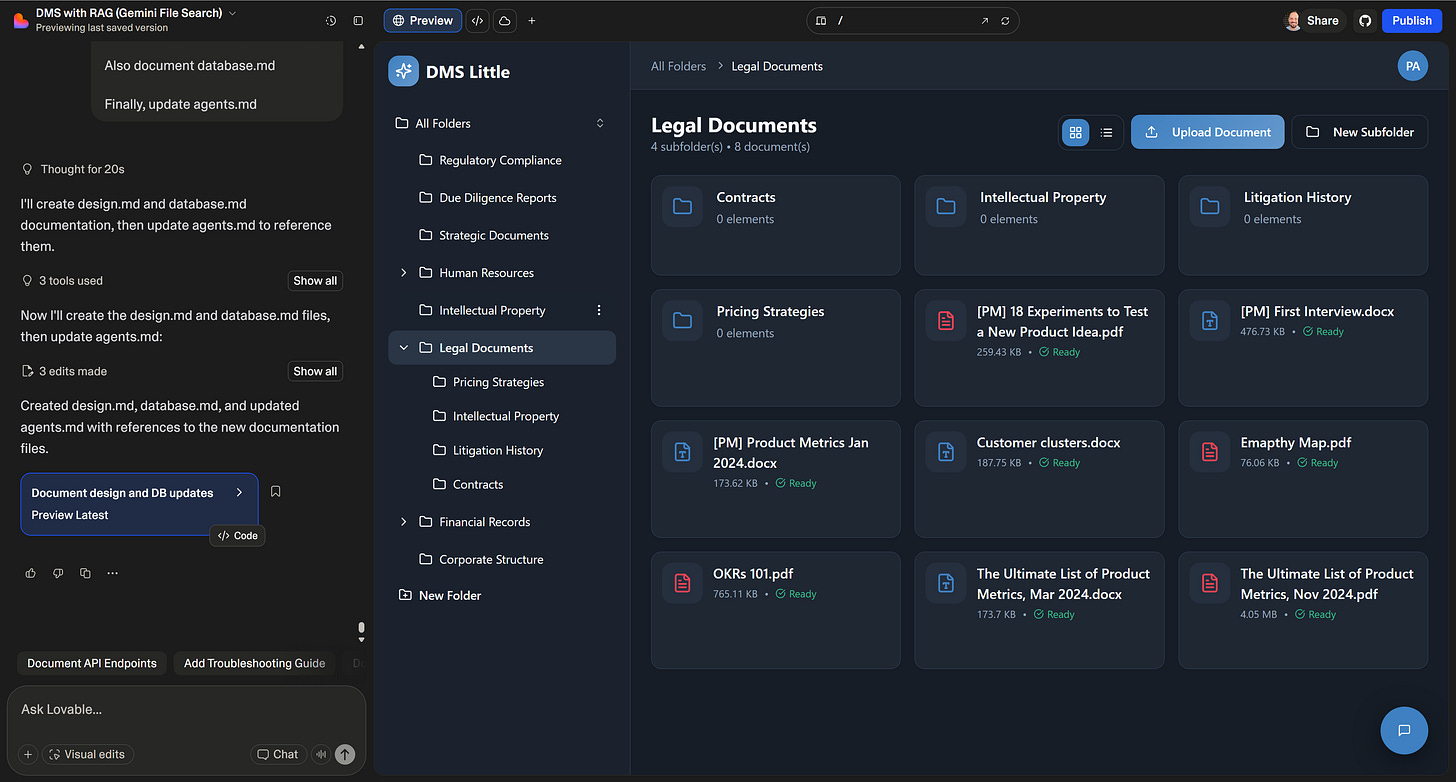The height and width of the screenshot is (782, 1456).
Task: Show all edits made
Action: (314, 371)
